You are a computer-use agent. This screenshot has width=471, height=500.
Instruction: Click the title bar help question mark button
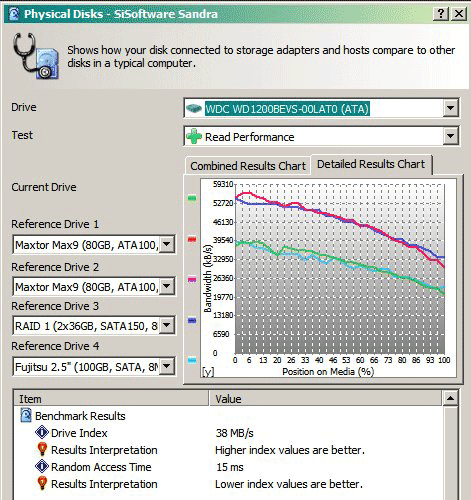(441, 14)
